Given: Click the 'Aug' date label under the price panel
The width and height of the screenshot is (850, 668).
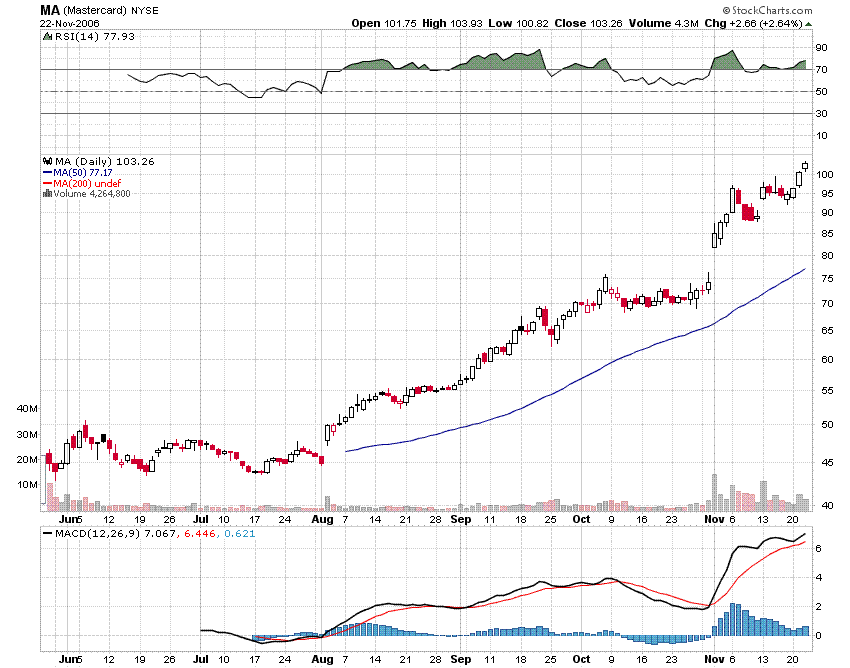Looking at the screenshot, I should (322, 519).
